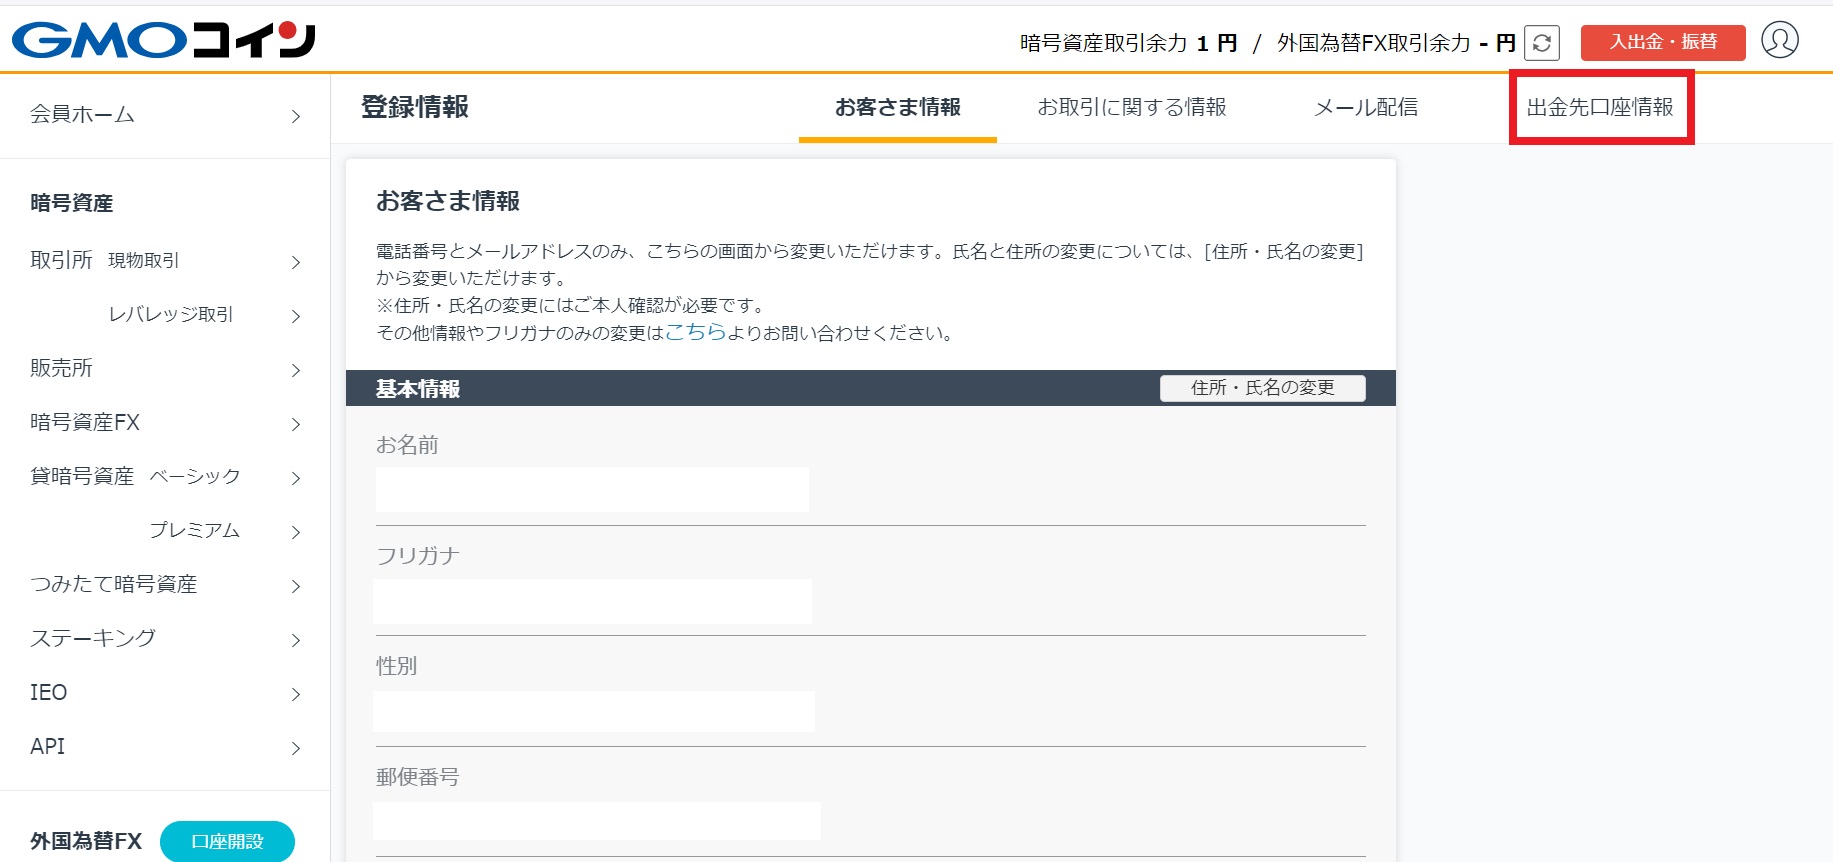The height and width of the screenshot is (862, 1833).
Task: Click chevron beside 会員ホーム
Action: pos(296,116)
